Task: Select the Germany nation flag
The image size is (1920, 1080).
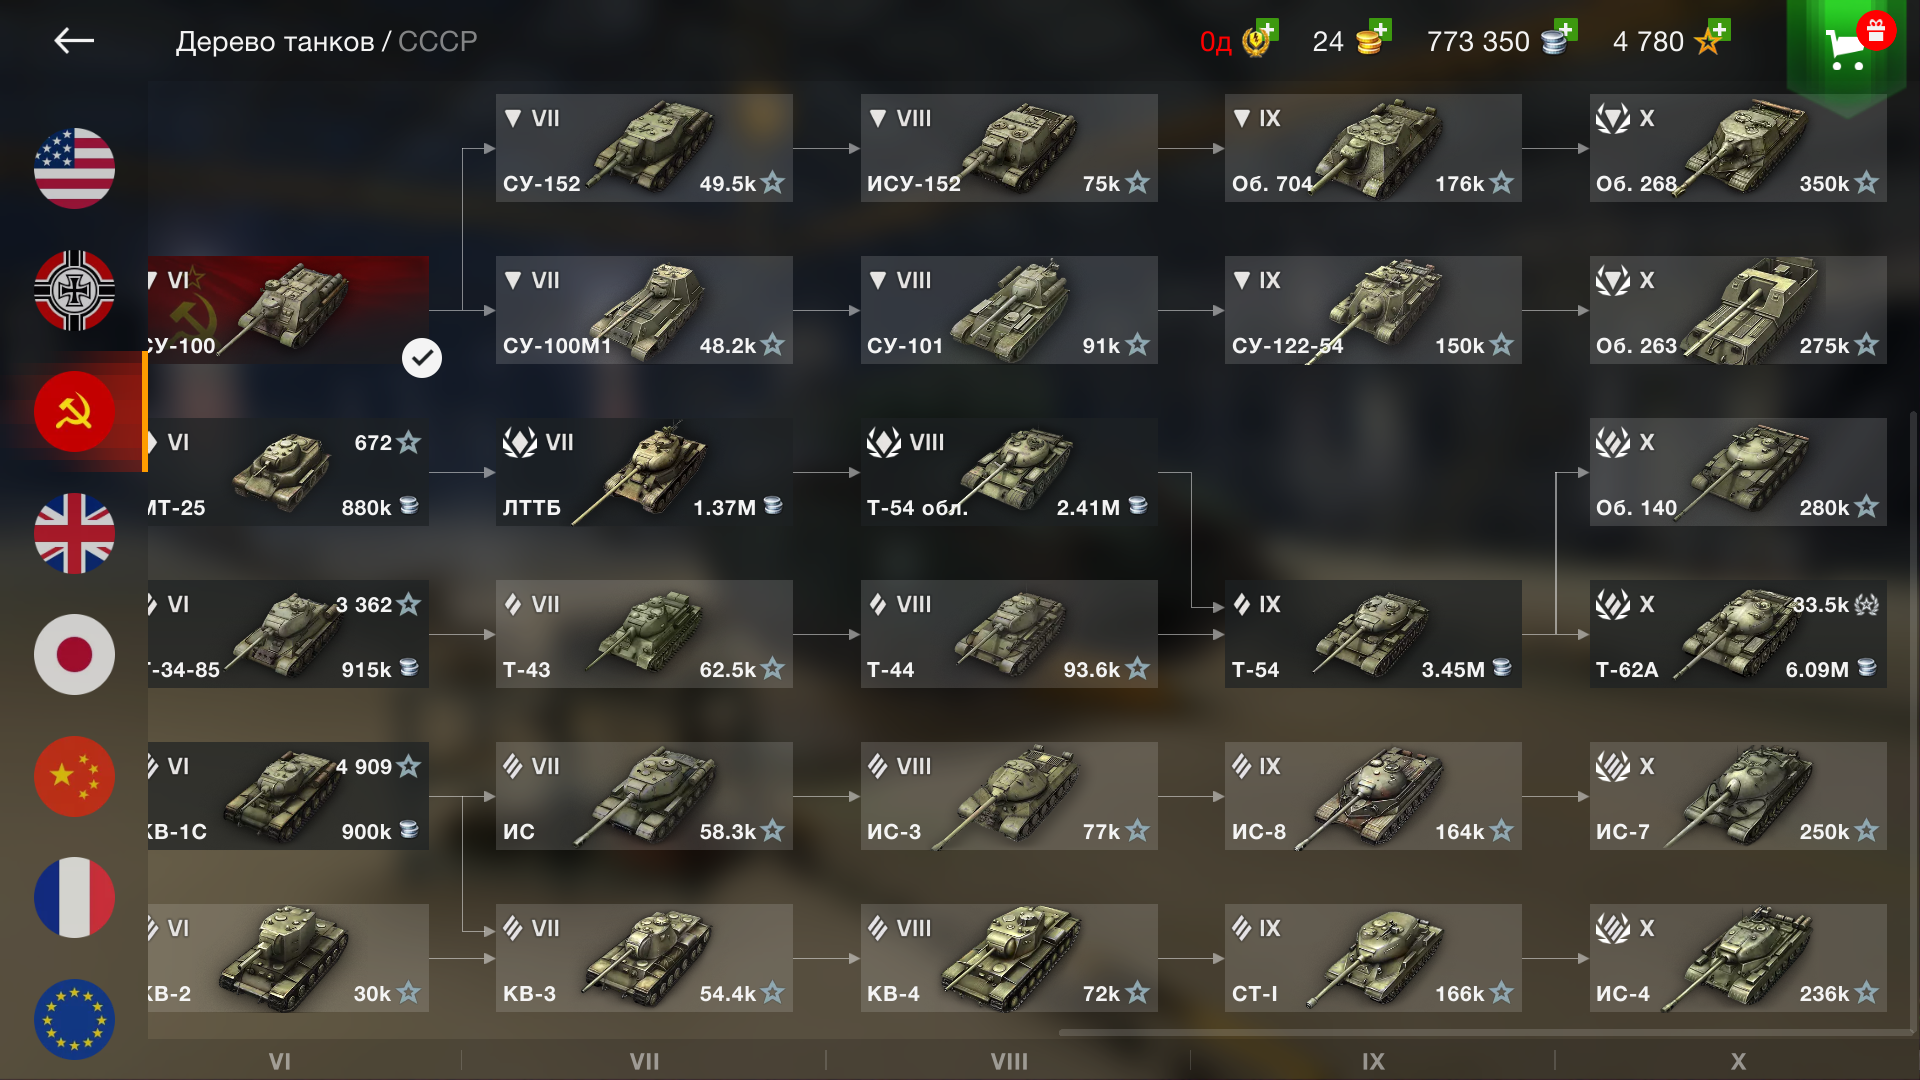Action: tap(74, 290)
